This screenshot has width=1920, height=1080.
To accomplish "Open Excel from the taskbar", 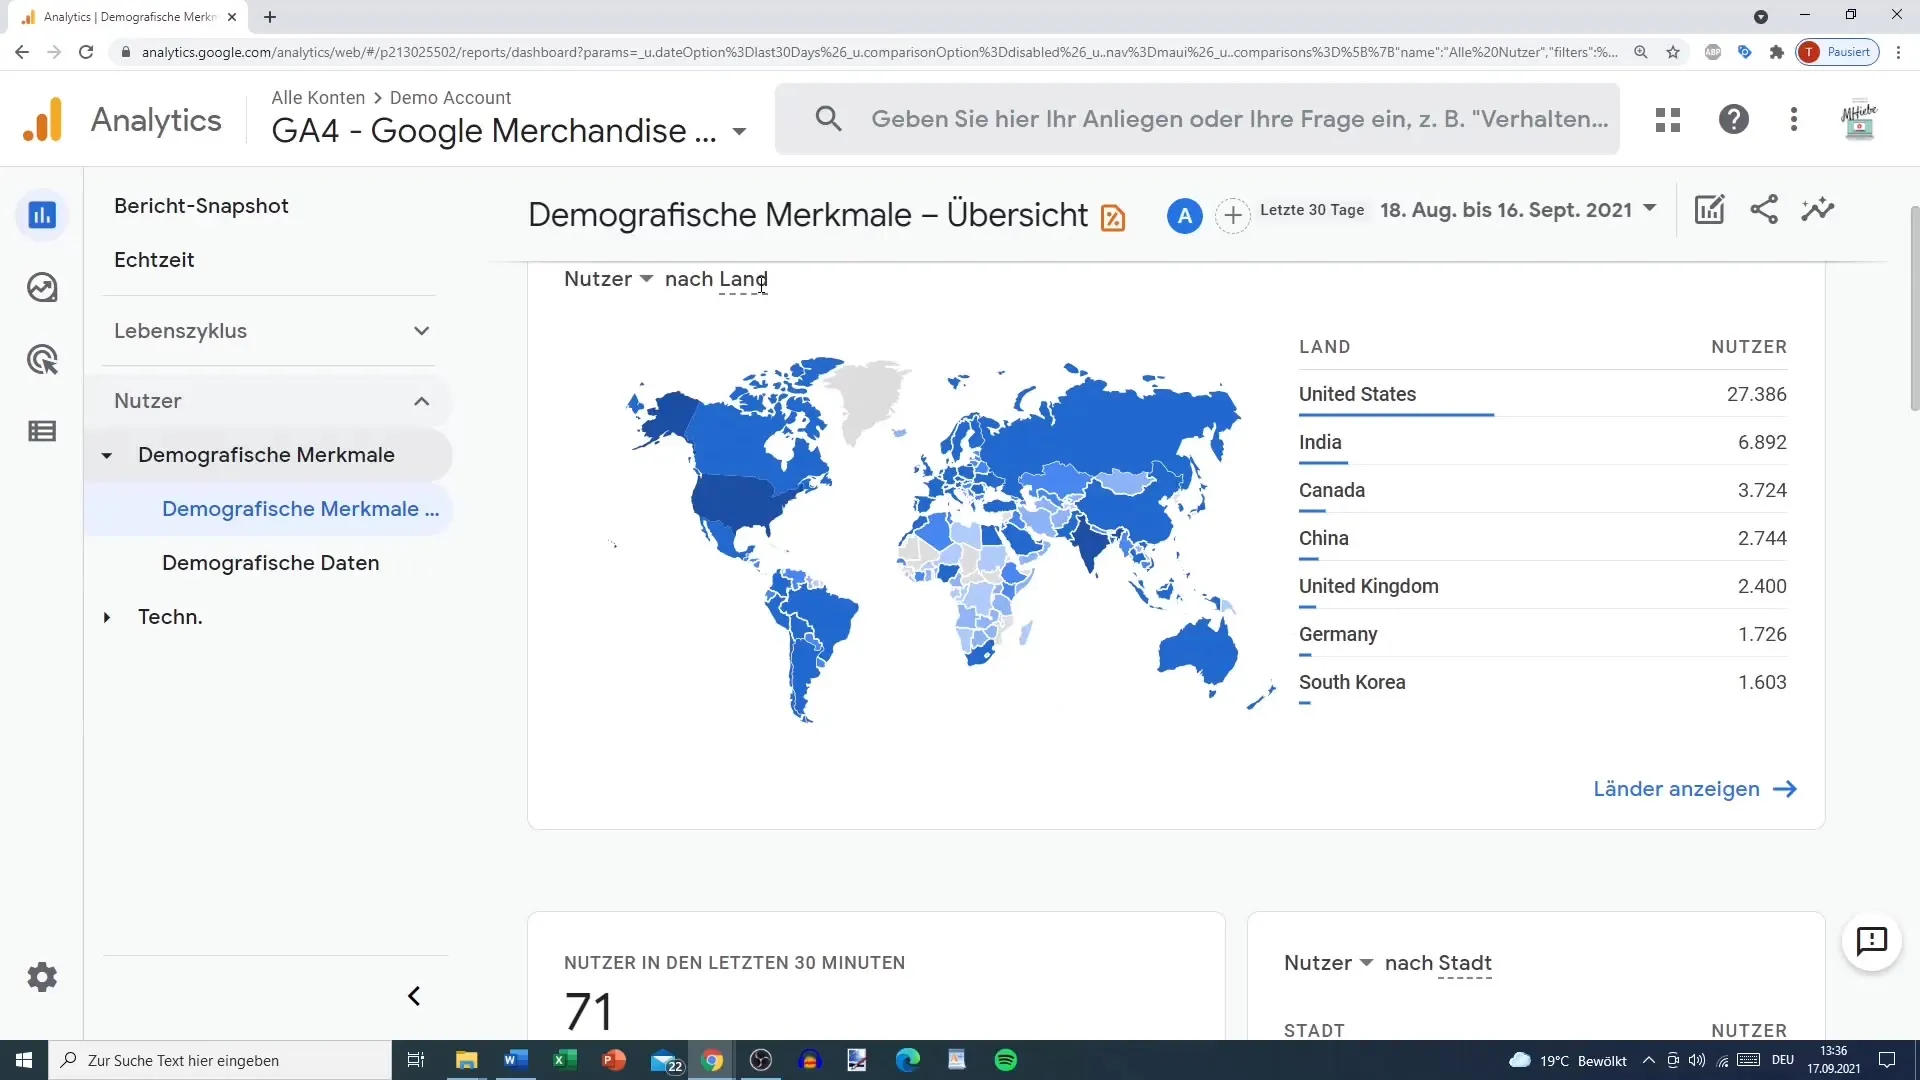I will coord(565,1060).
